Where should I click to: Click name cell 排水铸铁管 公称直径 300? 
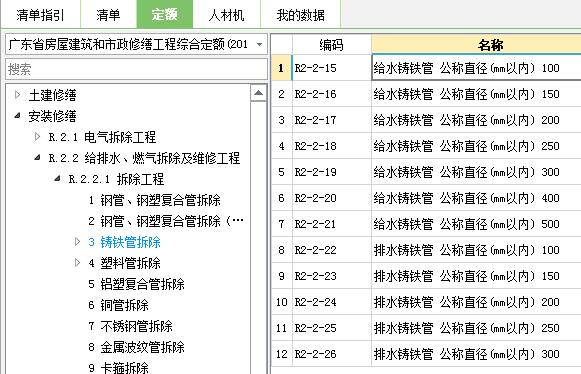pyautogui.click(x=476, y=354)
